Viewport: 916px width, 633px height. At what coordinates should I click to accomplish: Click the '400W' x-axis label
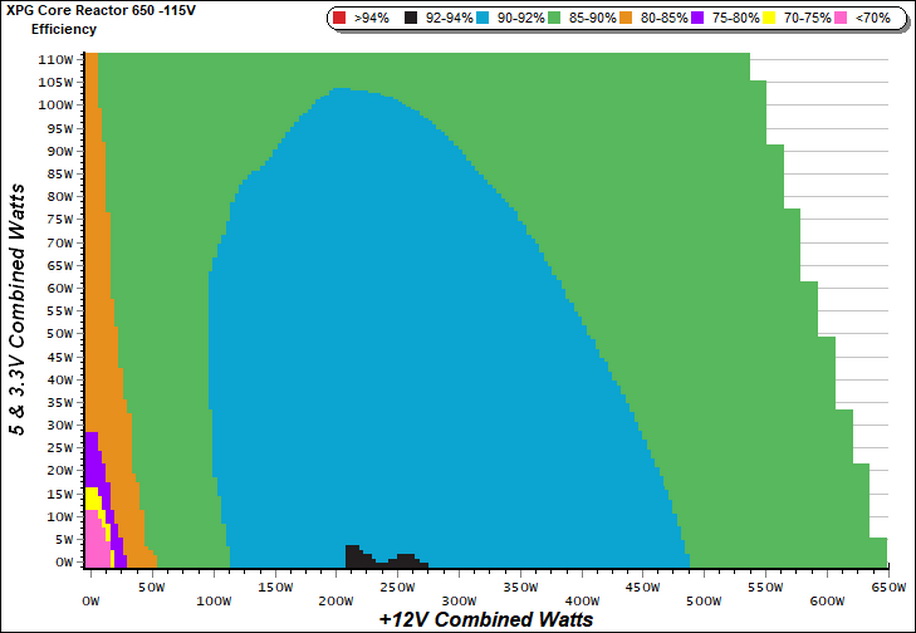582,601
